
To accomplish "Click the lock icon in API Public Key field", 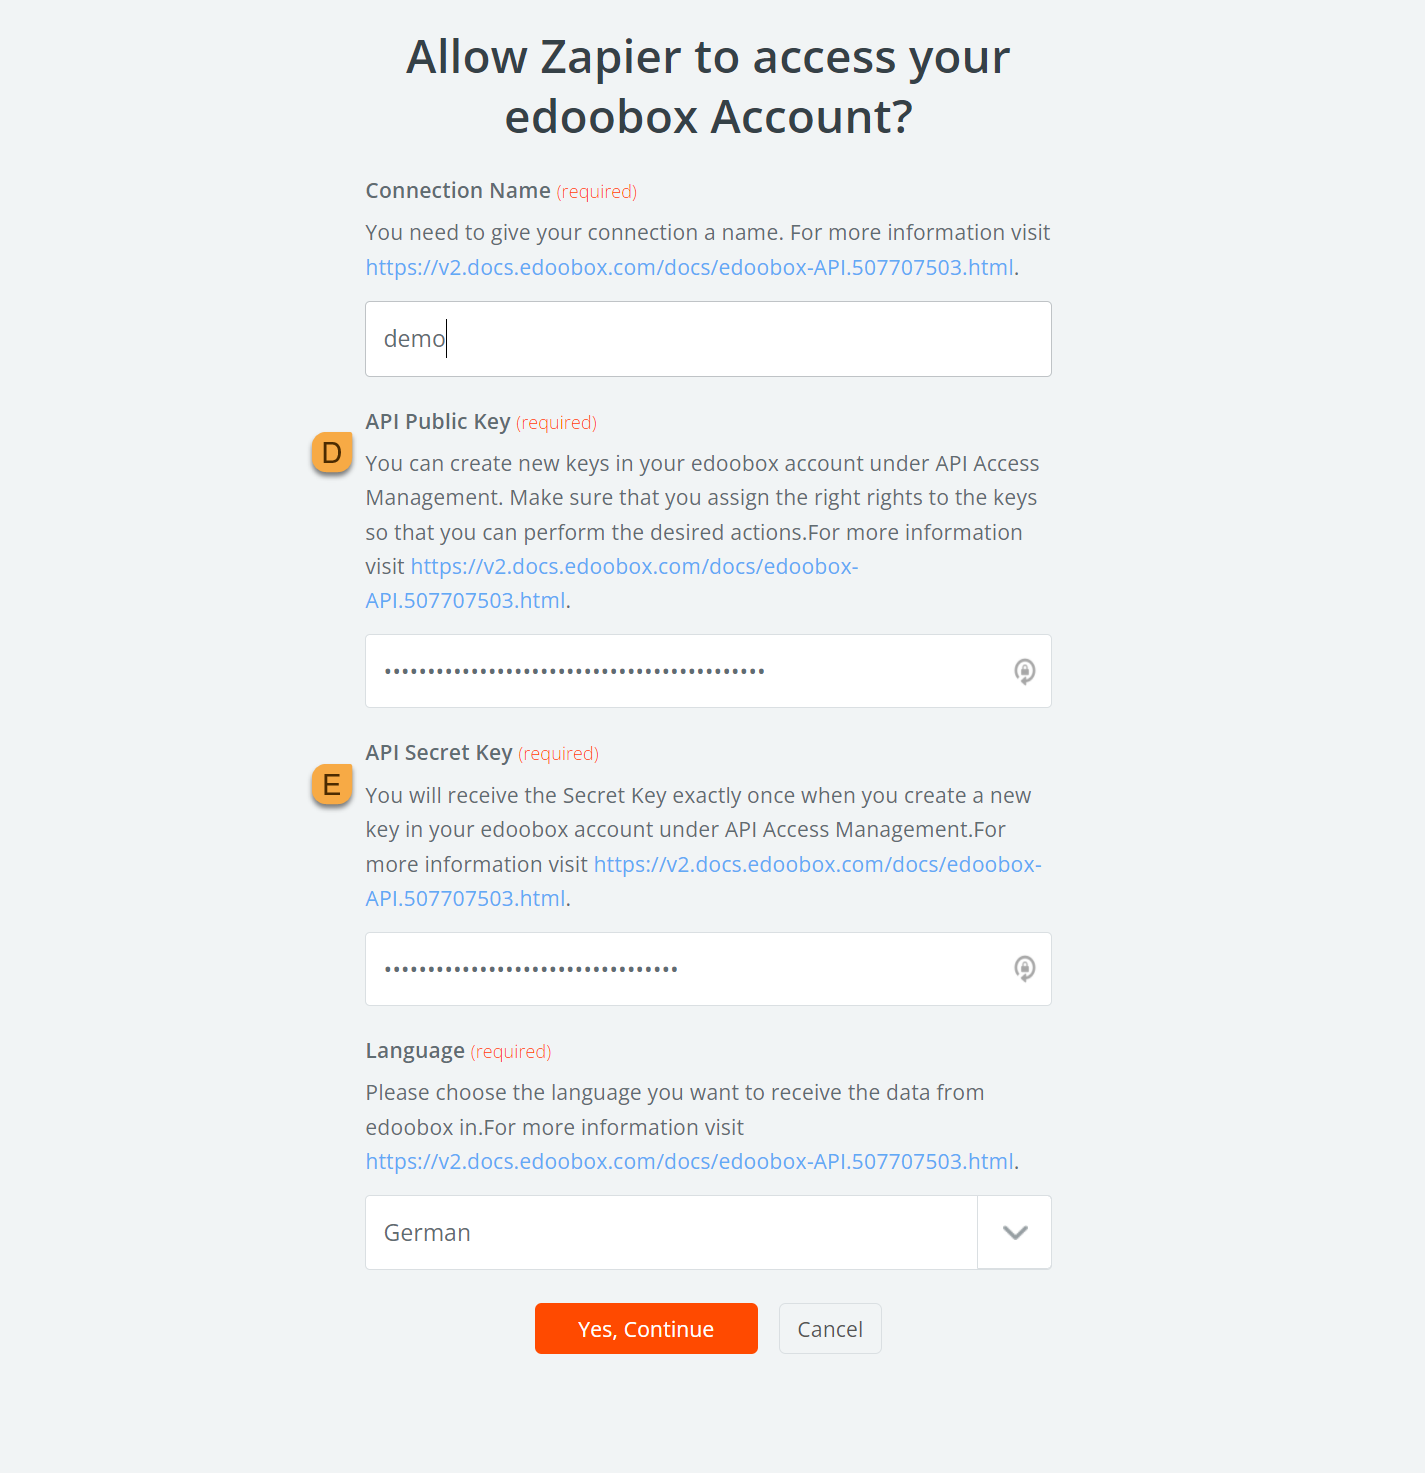I will tap(1024, 671).
